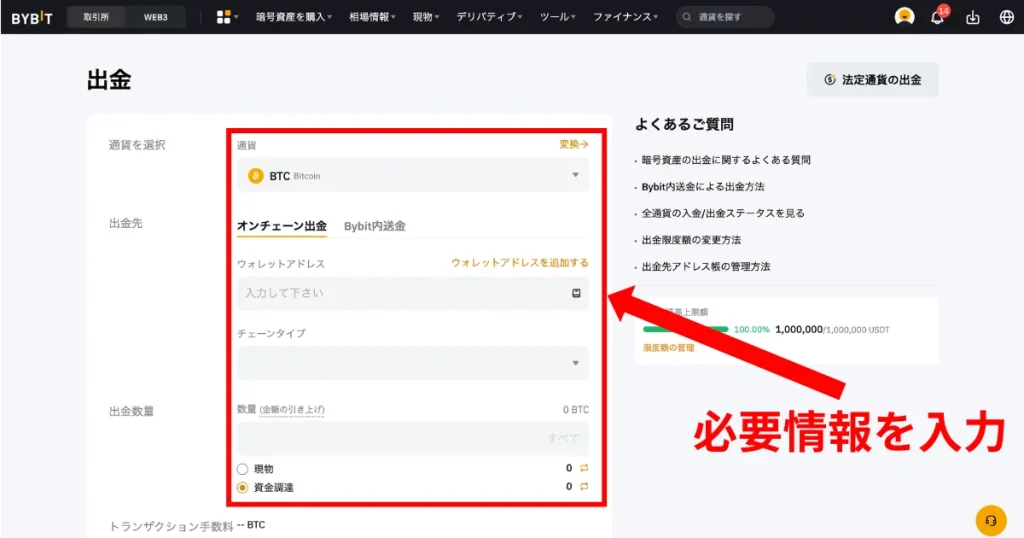Image resolution: width=1024 pixels, height=538 pixels.
Task: Click the BTC coin icon
Action: 255,176
